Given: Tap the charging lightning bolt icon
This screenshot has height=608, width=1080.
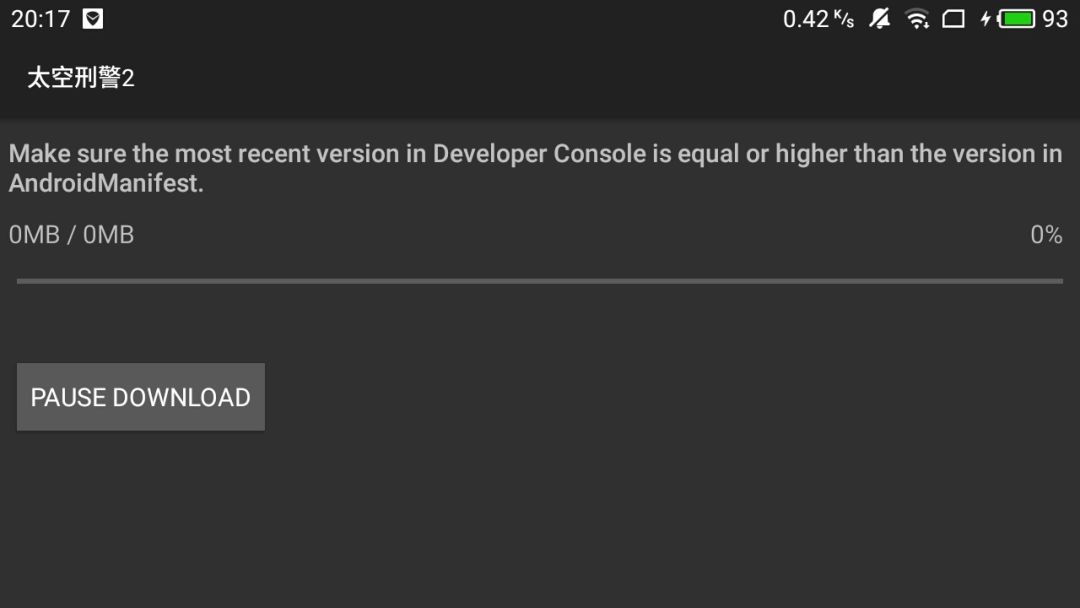Looking at the screenshot, I should point(986,19).
